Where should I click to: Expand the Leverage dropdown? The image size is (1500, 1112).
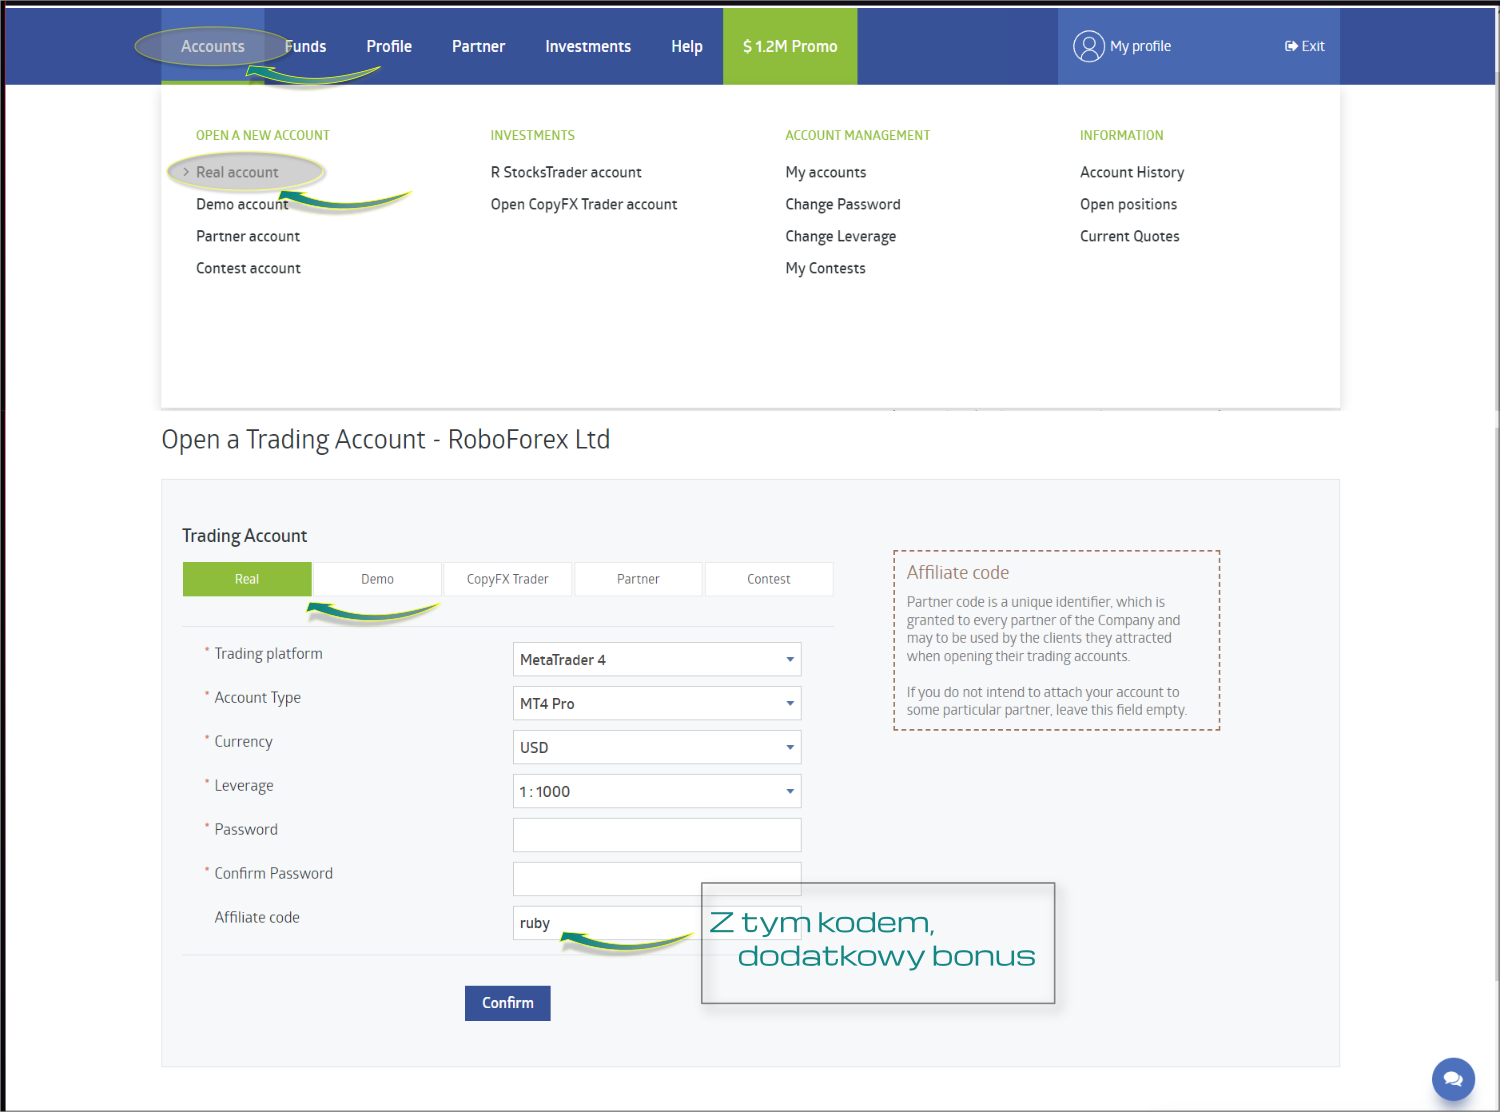tap(657, 791)
